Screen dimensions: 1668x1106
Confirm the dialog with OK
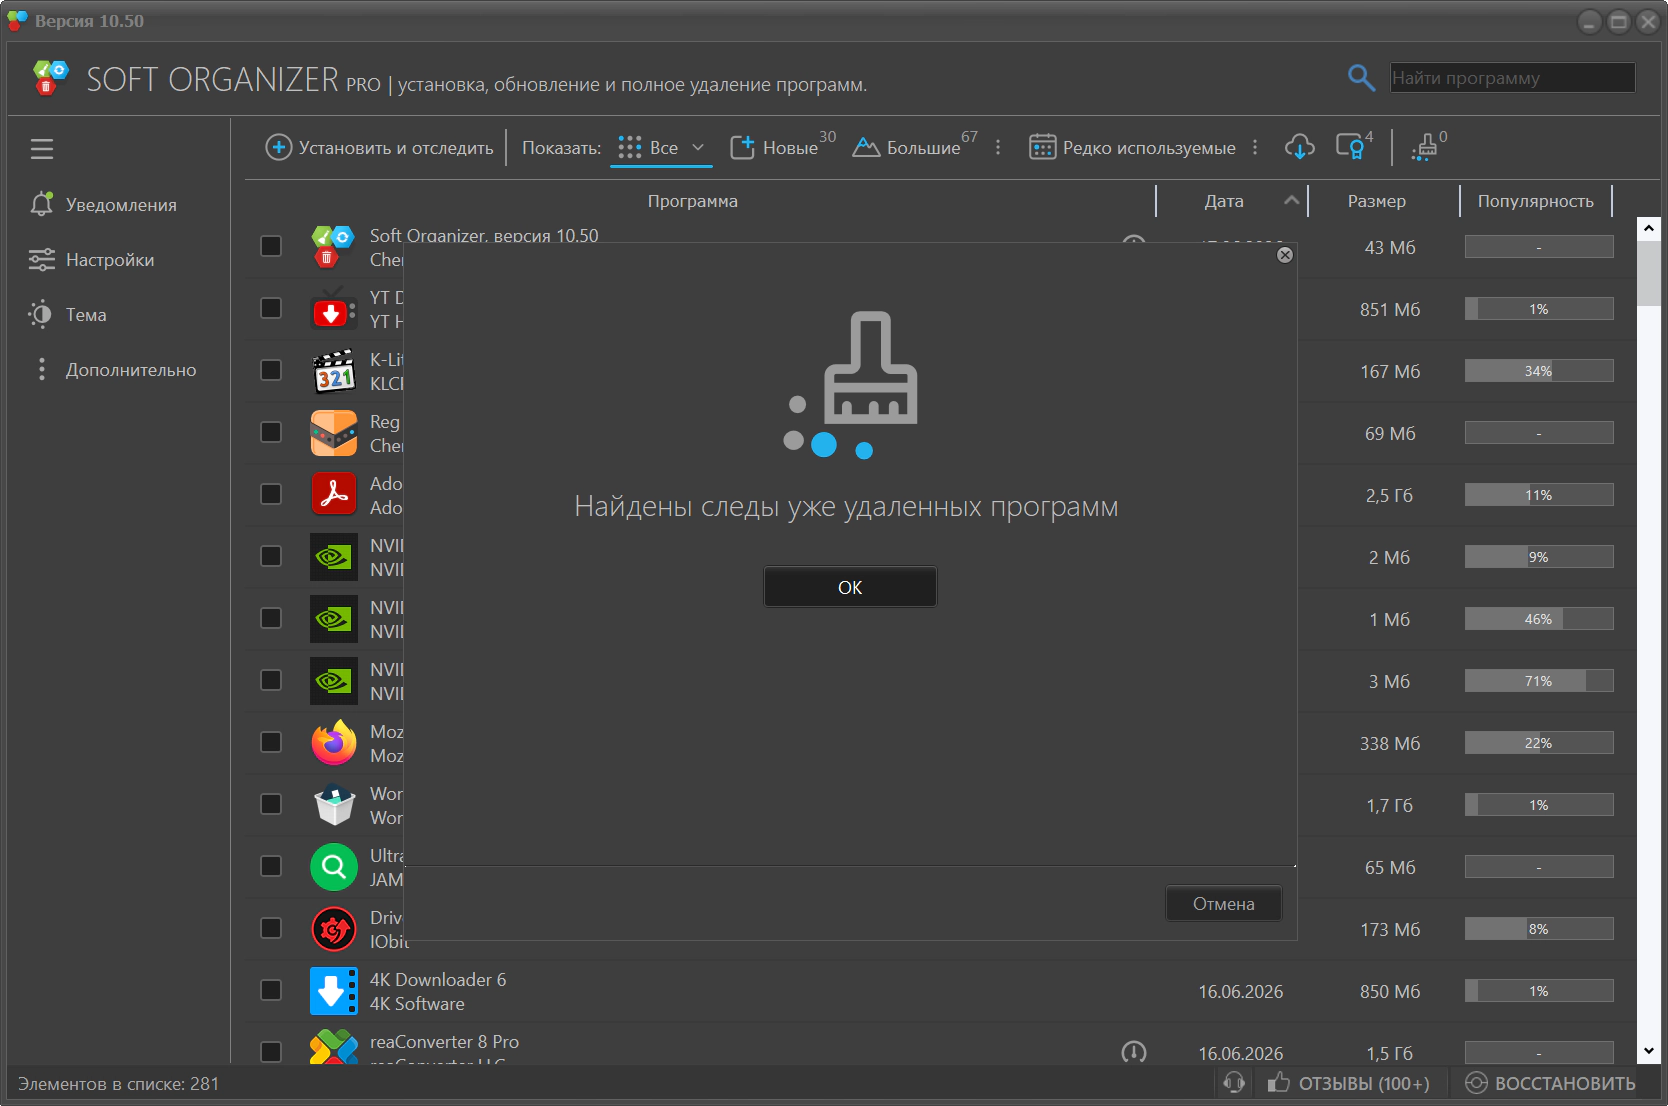coord(850,587)
